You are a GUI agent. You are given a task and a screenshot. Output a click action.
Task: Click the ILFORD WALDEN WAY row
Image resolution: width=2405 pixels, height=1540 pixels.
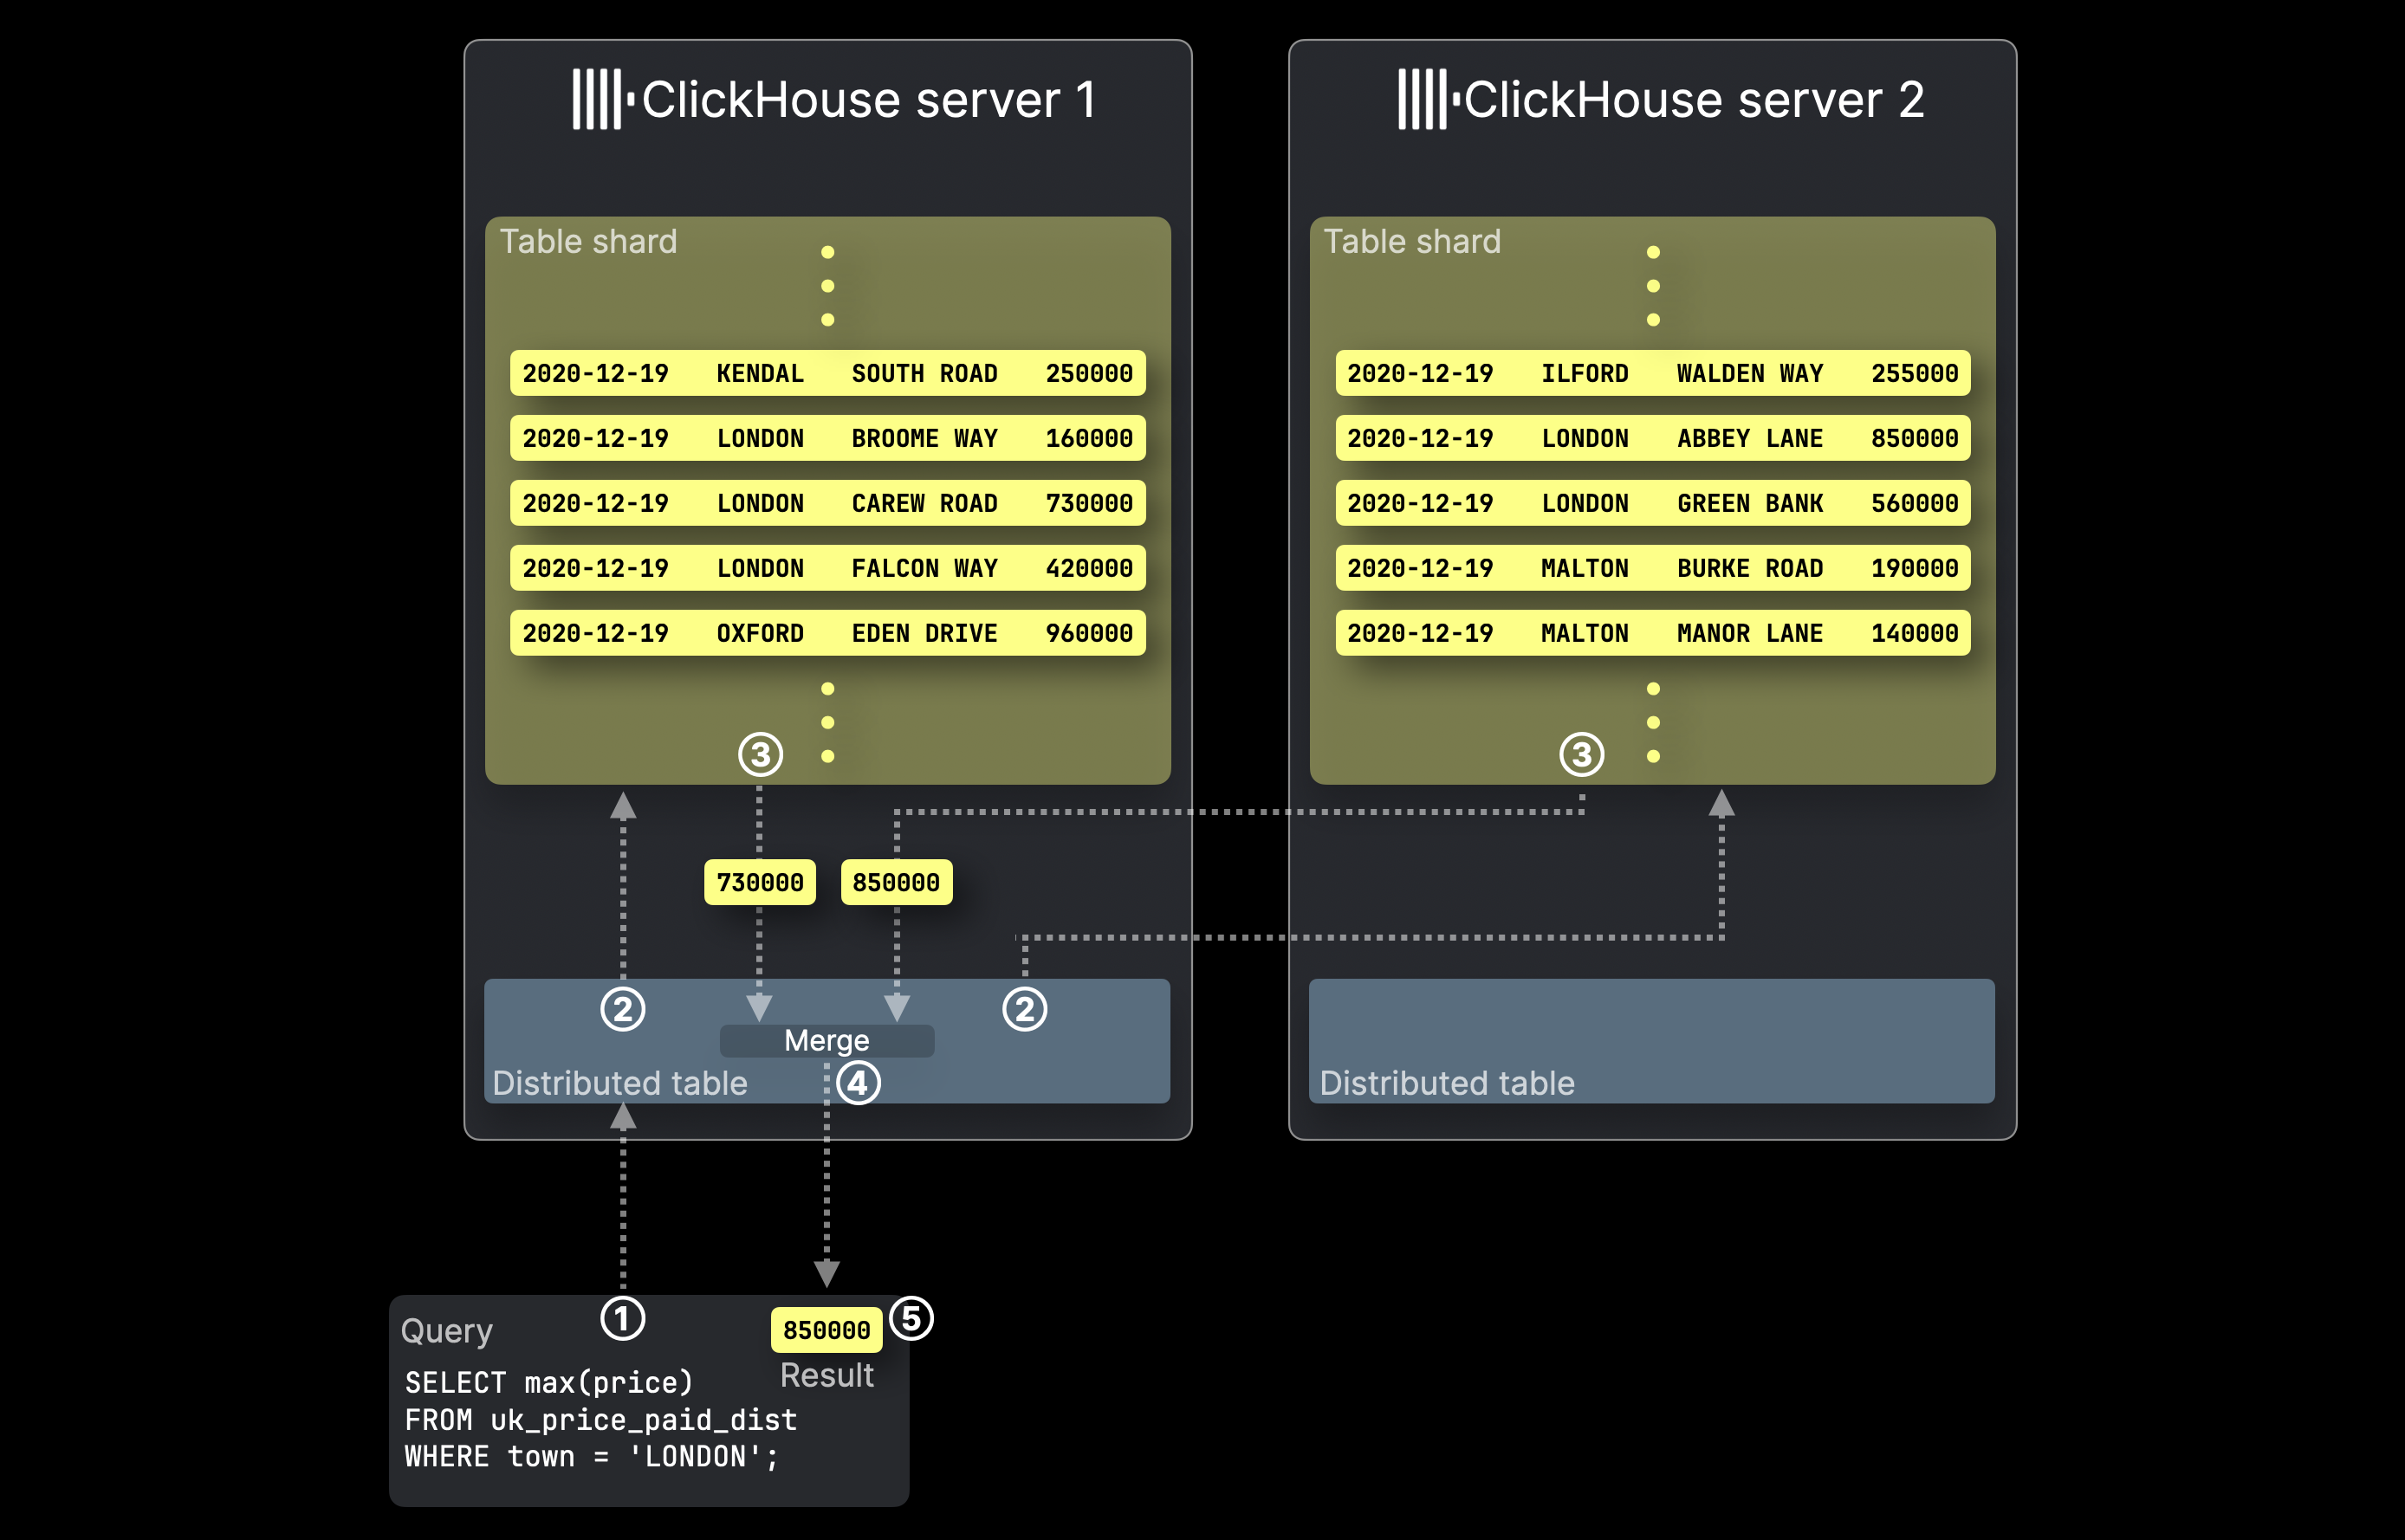pos(1652,373)
